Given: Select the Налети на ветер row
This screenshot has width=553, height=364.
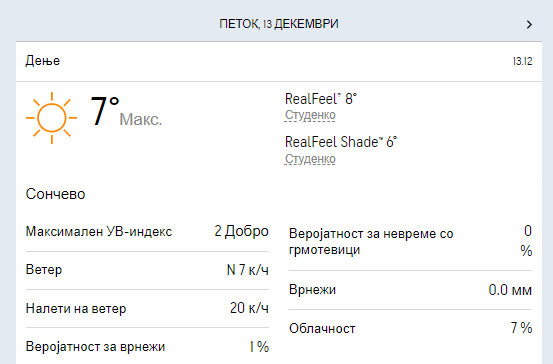Looking at the screenshot, I should click(x=147, y=308).
